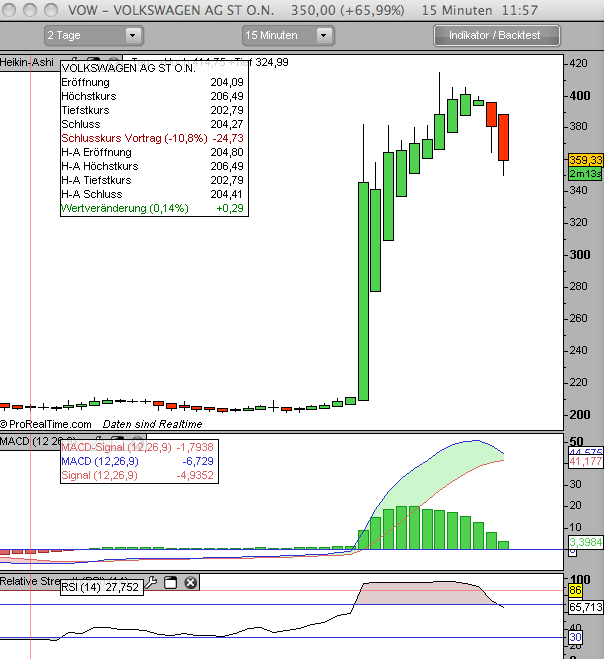Close the RSI indicator panel
The width and height of the screenshot is (604, 659).
coord(190,583)
